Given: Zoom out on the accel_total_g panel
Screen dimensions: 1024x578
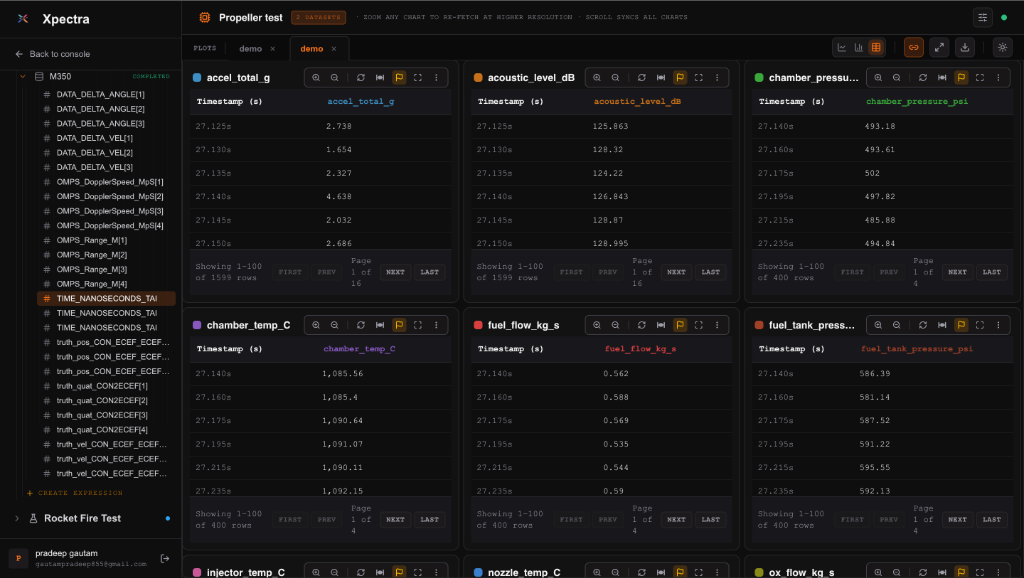Looking at the screenshot, I should (x=334, y=78).
